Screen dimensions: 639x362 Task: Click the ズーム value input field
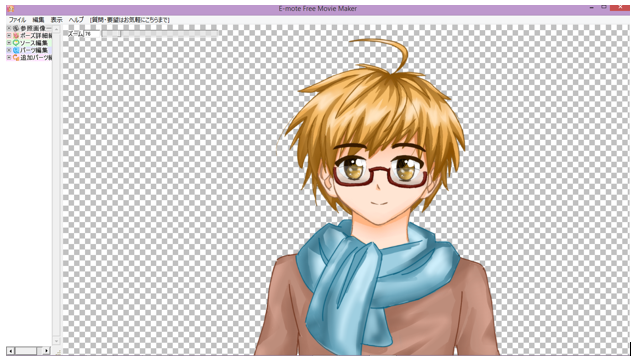coord(92,34)
